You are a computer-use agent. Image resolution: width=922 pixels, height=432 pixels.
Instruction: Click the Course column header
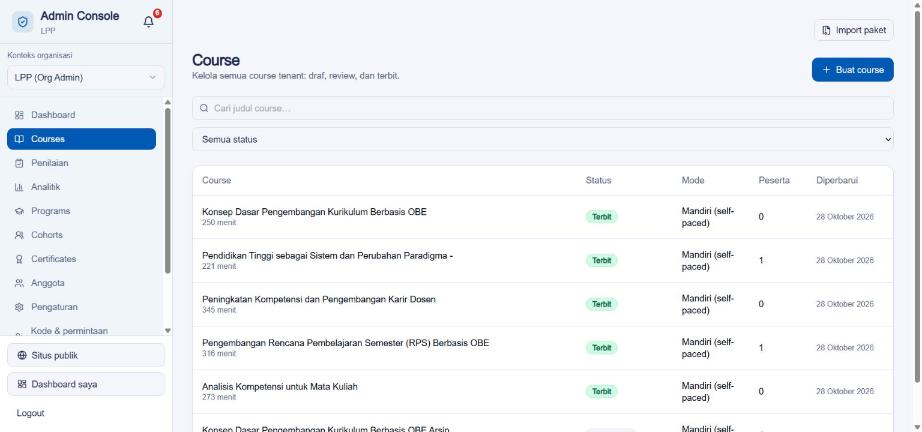pos(216,180)
